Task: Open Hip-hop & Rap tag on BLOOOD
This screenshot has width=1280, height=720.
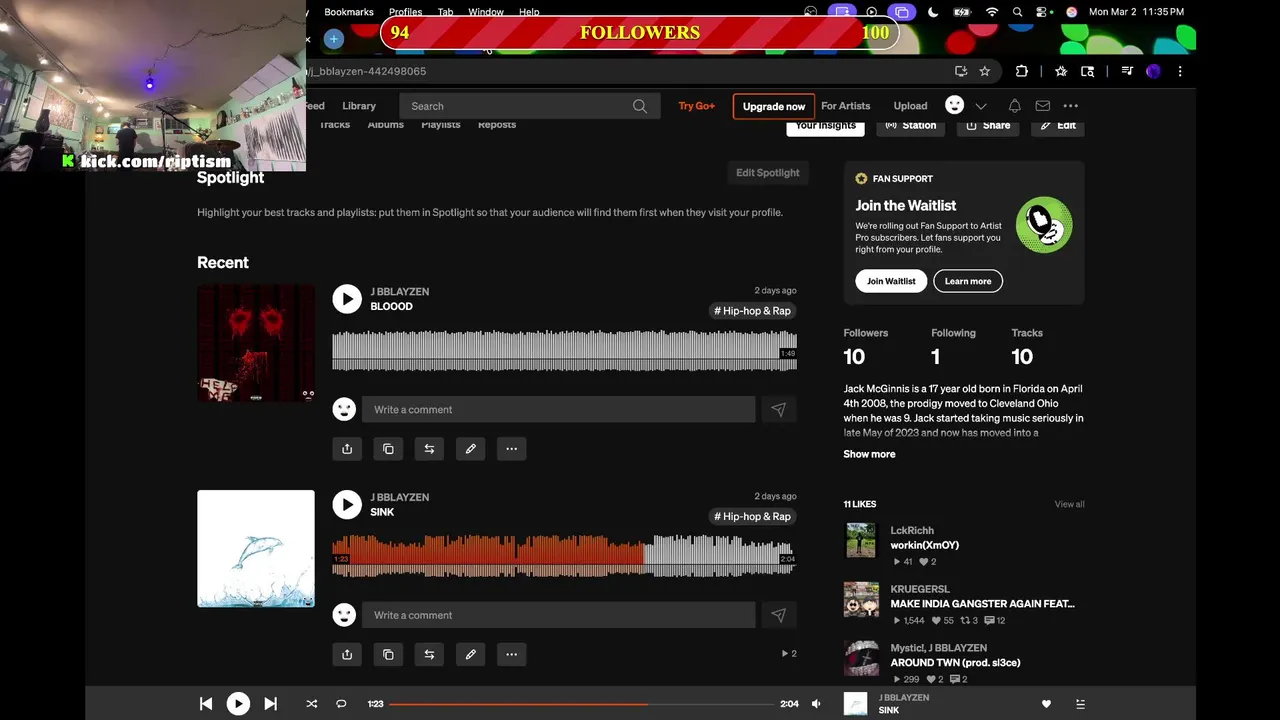Action: [752, 311]
